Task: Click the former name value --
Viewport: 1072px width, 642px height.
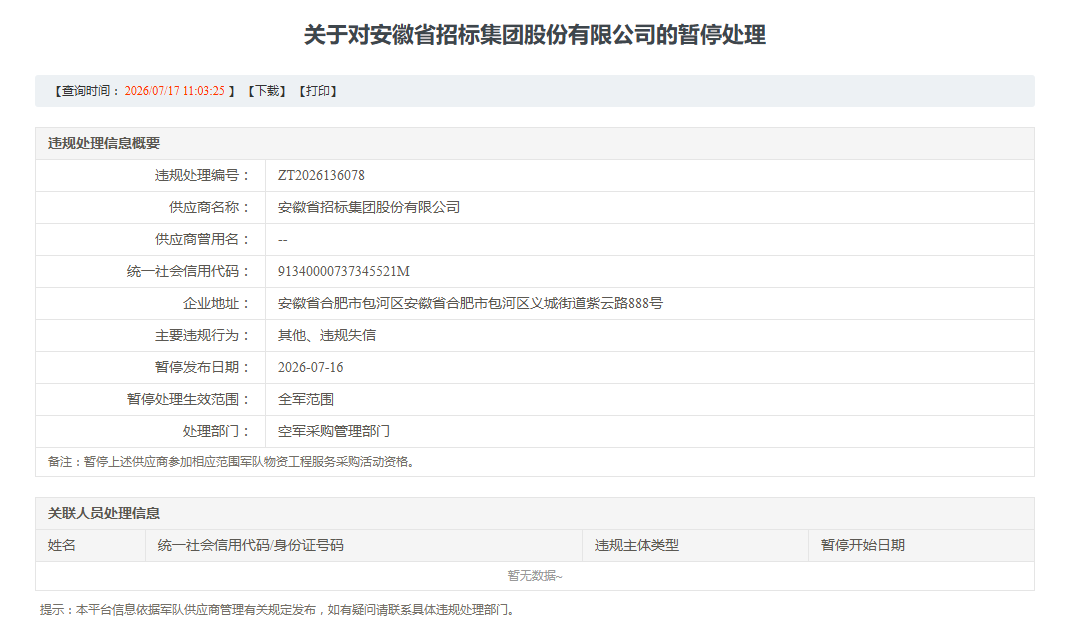Action: click(x=282, y=240)
